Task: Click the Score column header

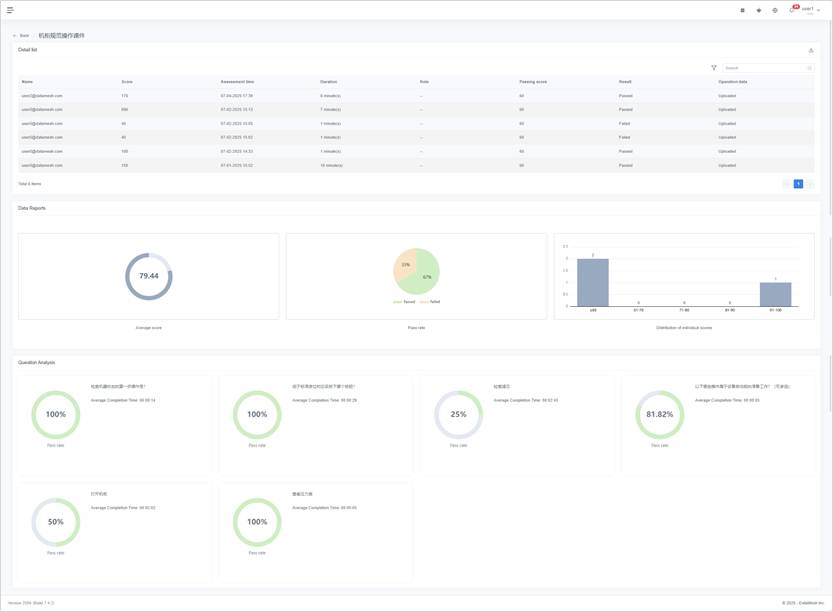Action: tap(127, 82)
